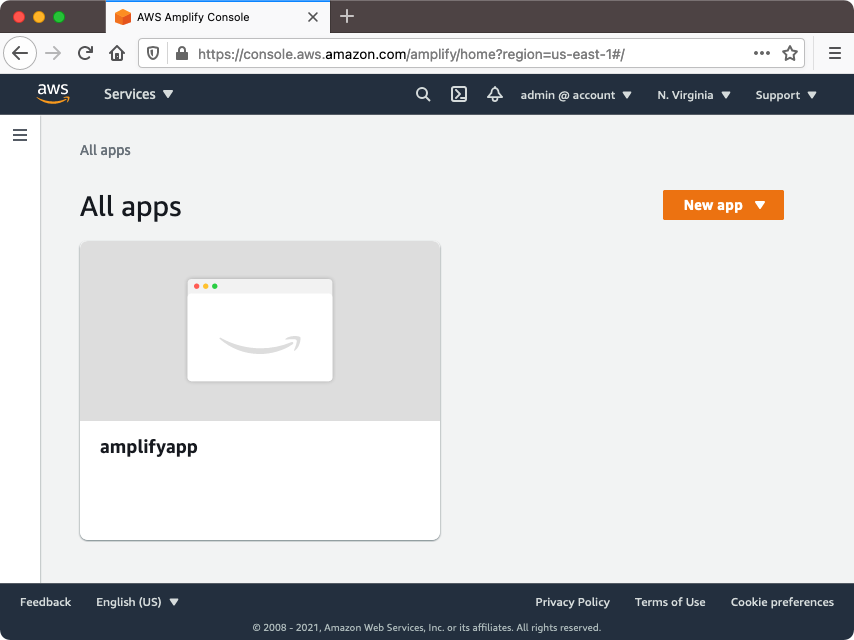Bookmark this page with star icon
Viewport: 854px width, 640px height.
pos(790,53)
